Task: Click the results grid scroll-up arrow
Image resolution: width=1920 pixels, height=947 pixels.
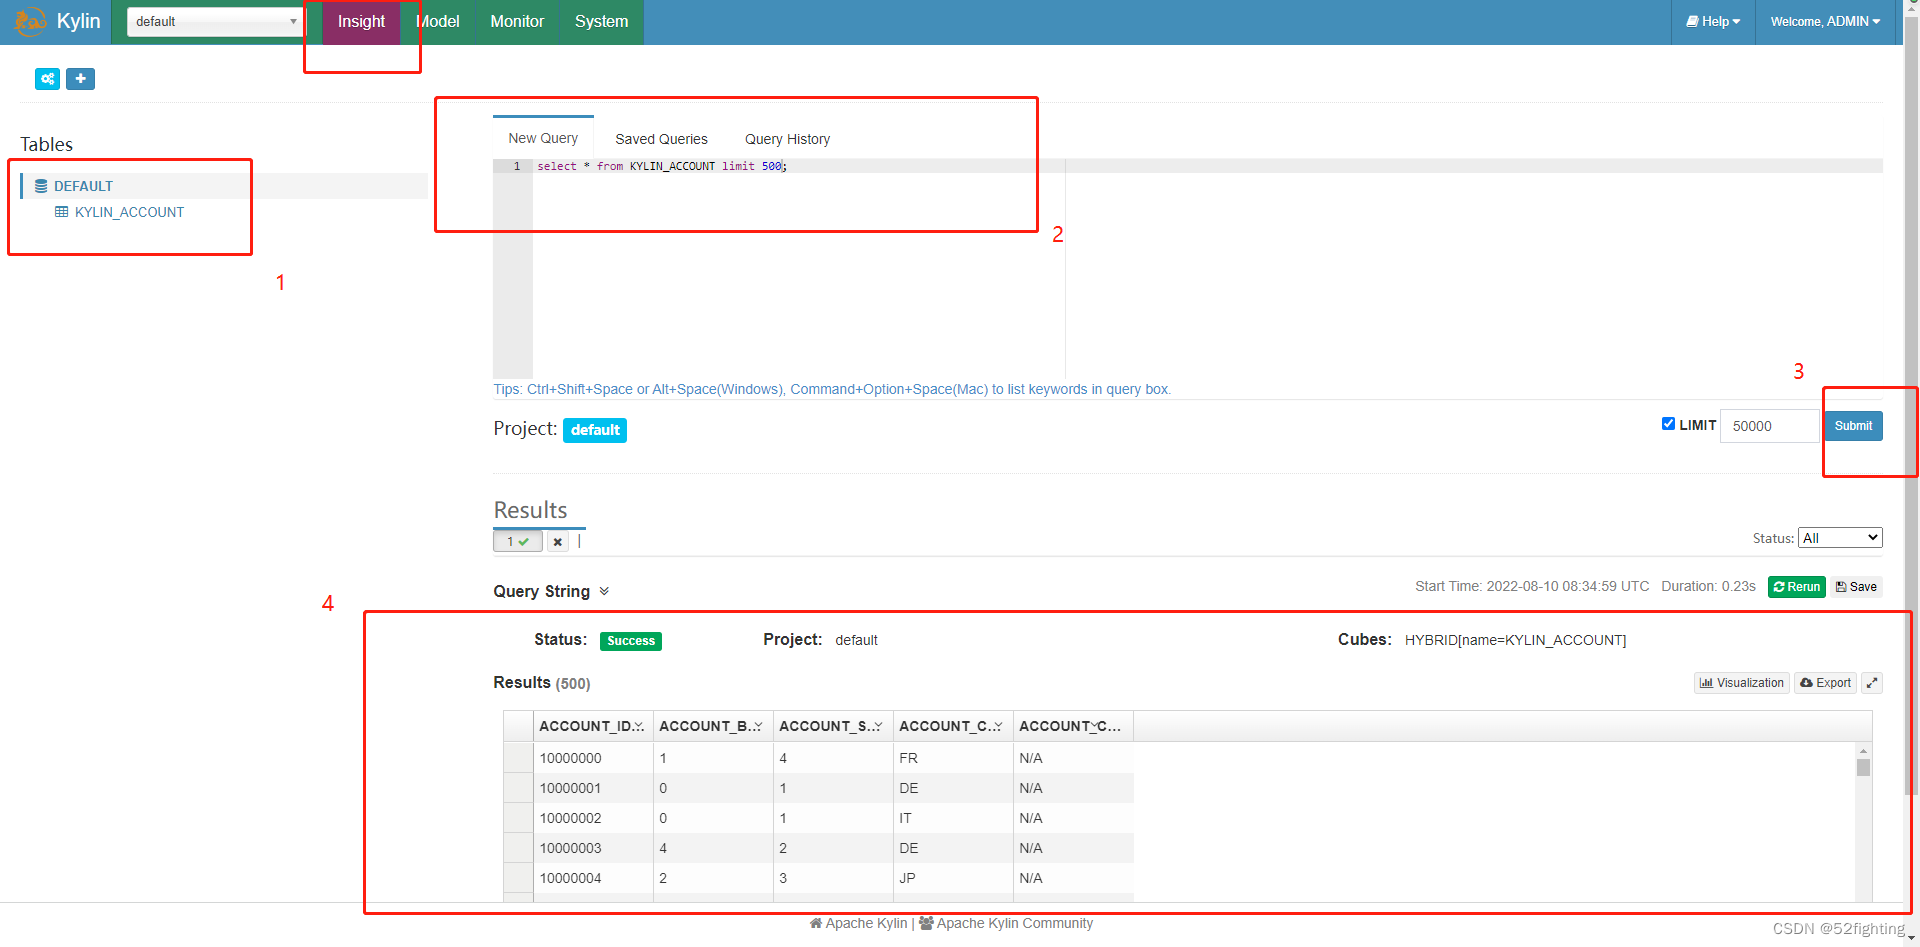Action: pos(1863,750)
